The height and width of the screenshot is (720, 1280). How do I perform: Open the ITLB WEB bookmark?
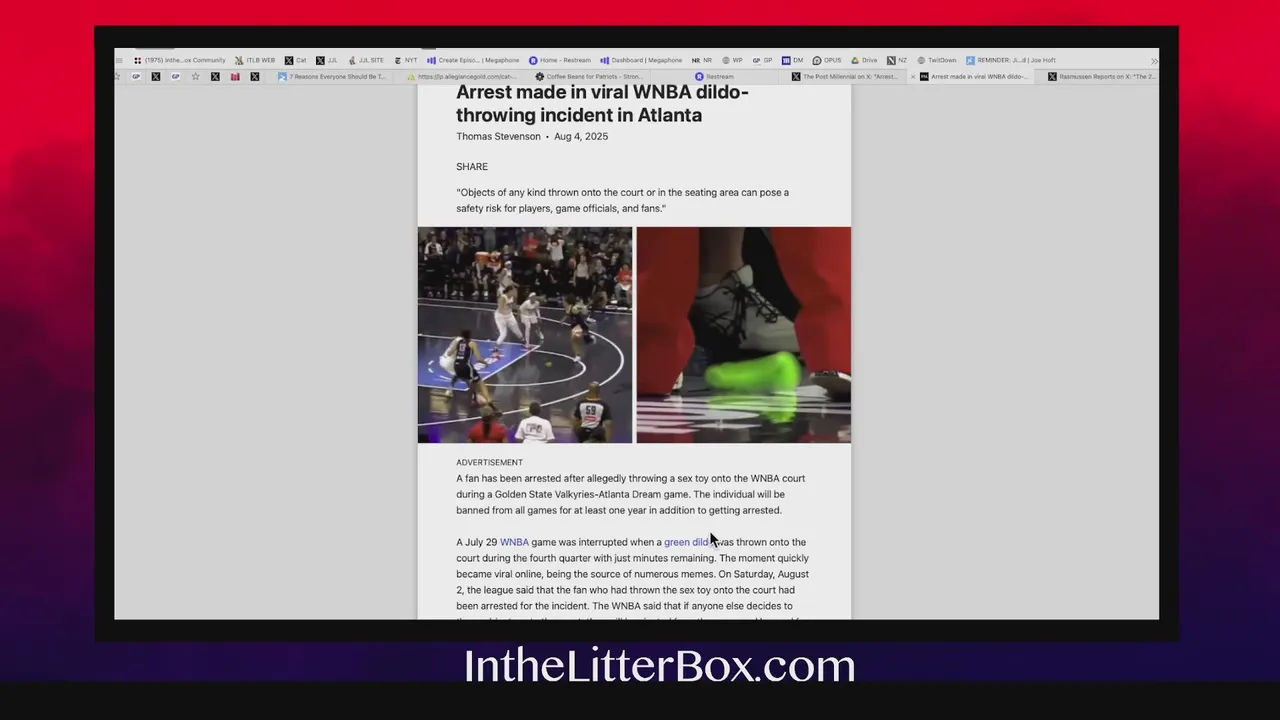coord(255,60)
